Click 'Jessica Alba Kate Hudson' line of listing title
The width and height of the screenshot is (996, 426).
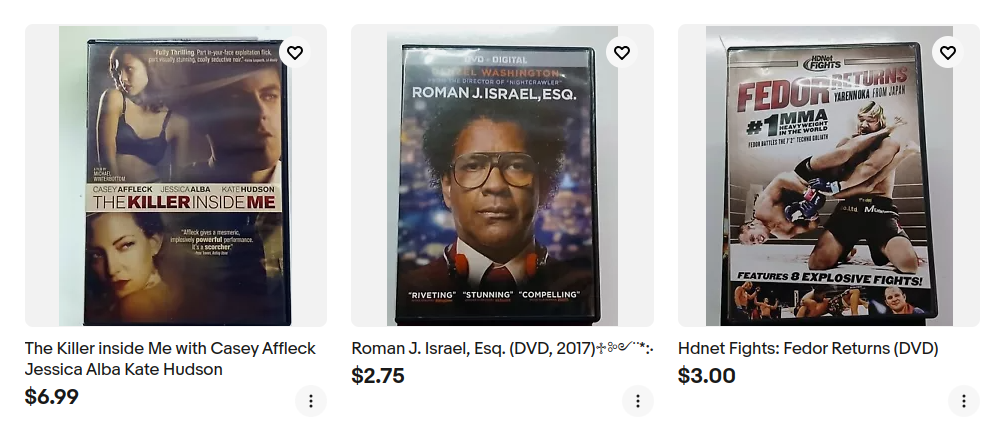pyautogui.click(x=124, y=370)
